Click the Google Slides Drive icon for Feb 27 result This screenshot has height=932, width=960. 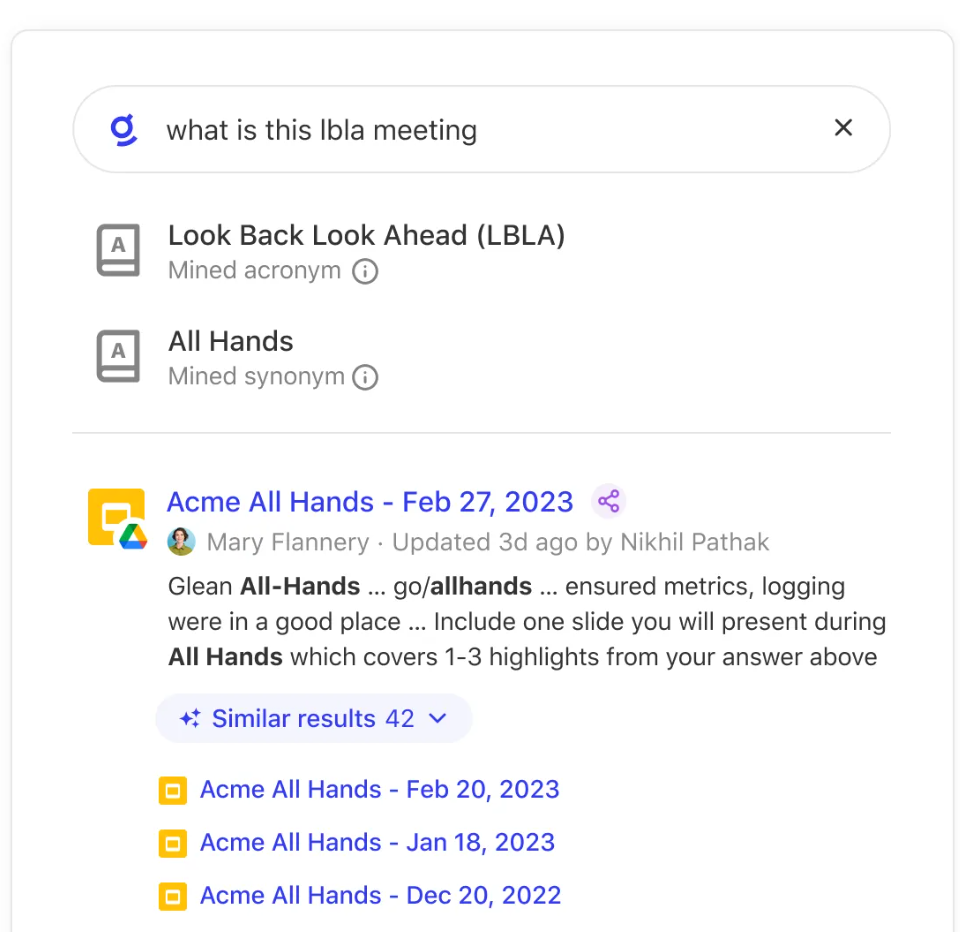pos(118,518)
